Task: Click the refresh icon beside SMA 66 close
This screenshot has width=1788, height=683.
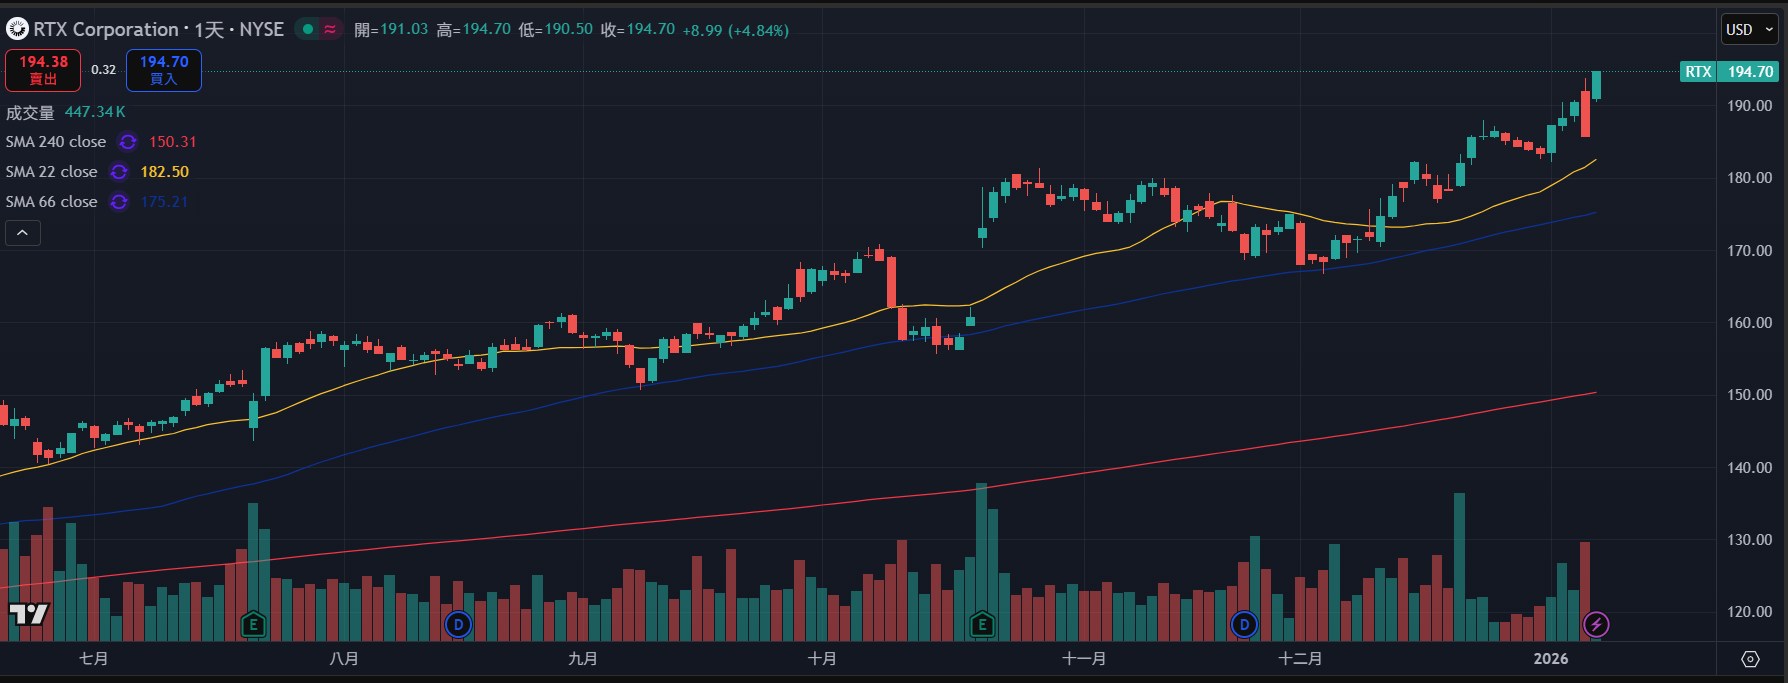Action: [119, 202]
